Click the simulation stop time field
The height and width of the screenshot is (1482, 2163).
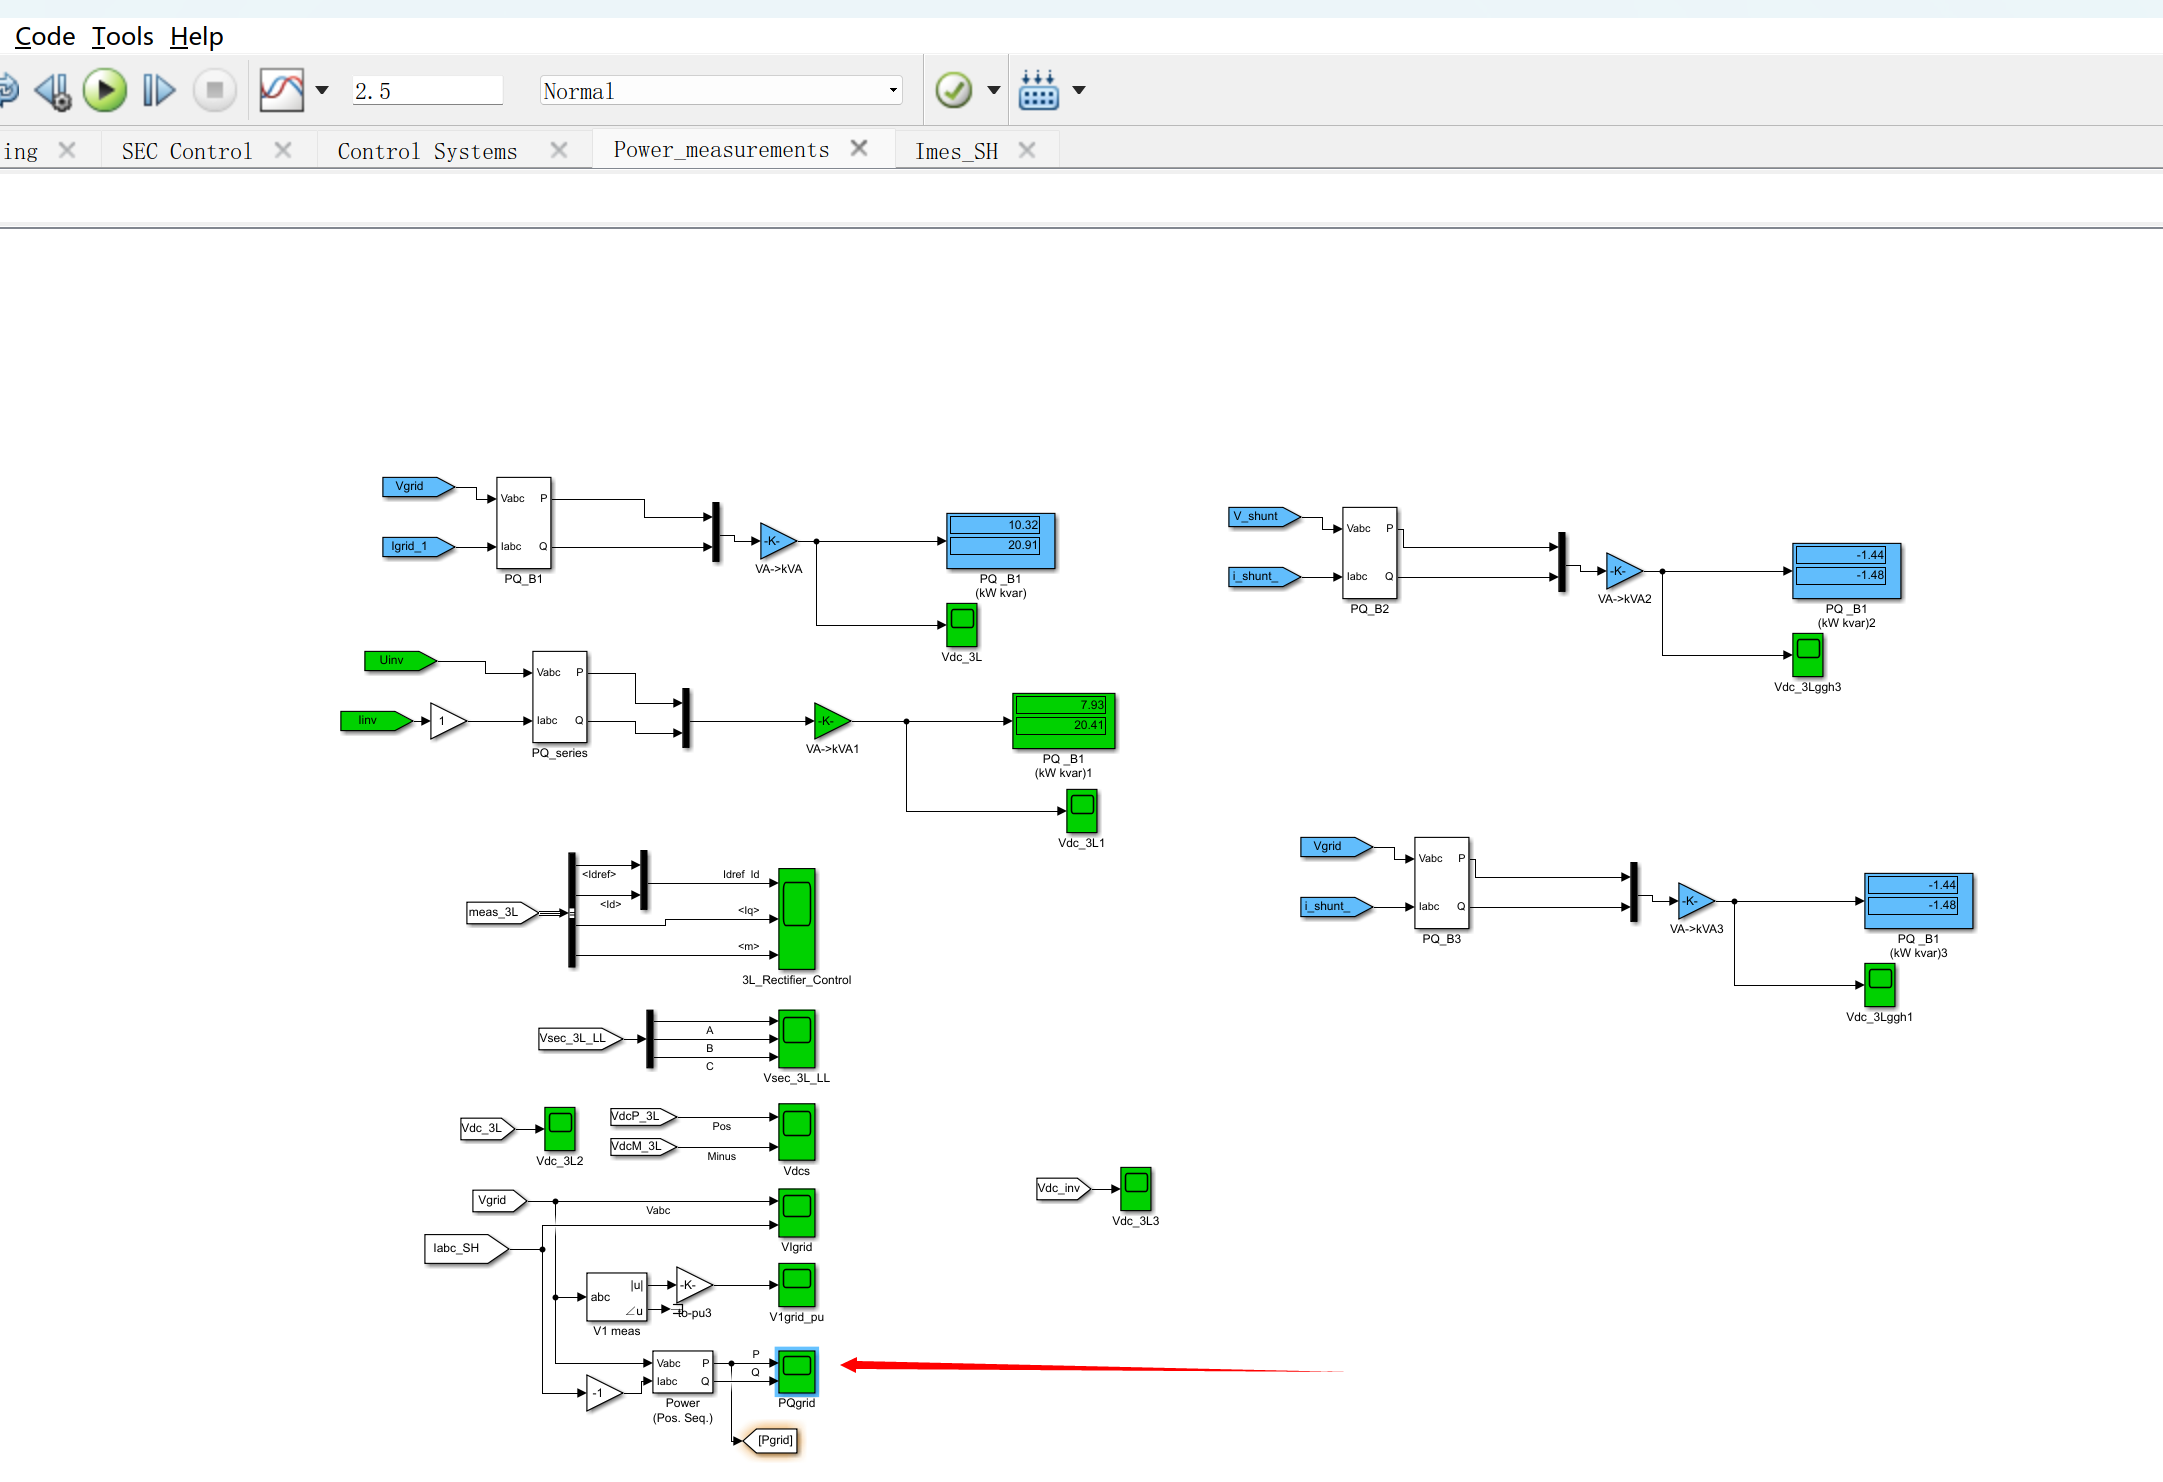click(x=427, y=91)
